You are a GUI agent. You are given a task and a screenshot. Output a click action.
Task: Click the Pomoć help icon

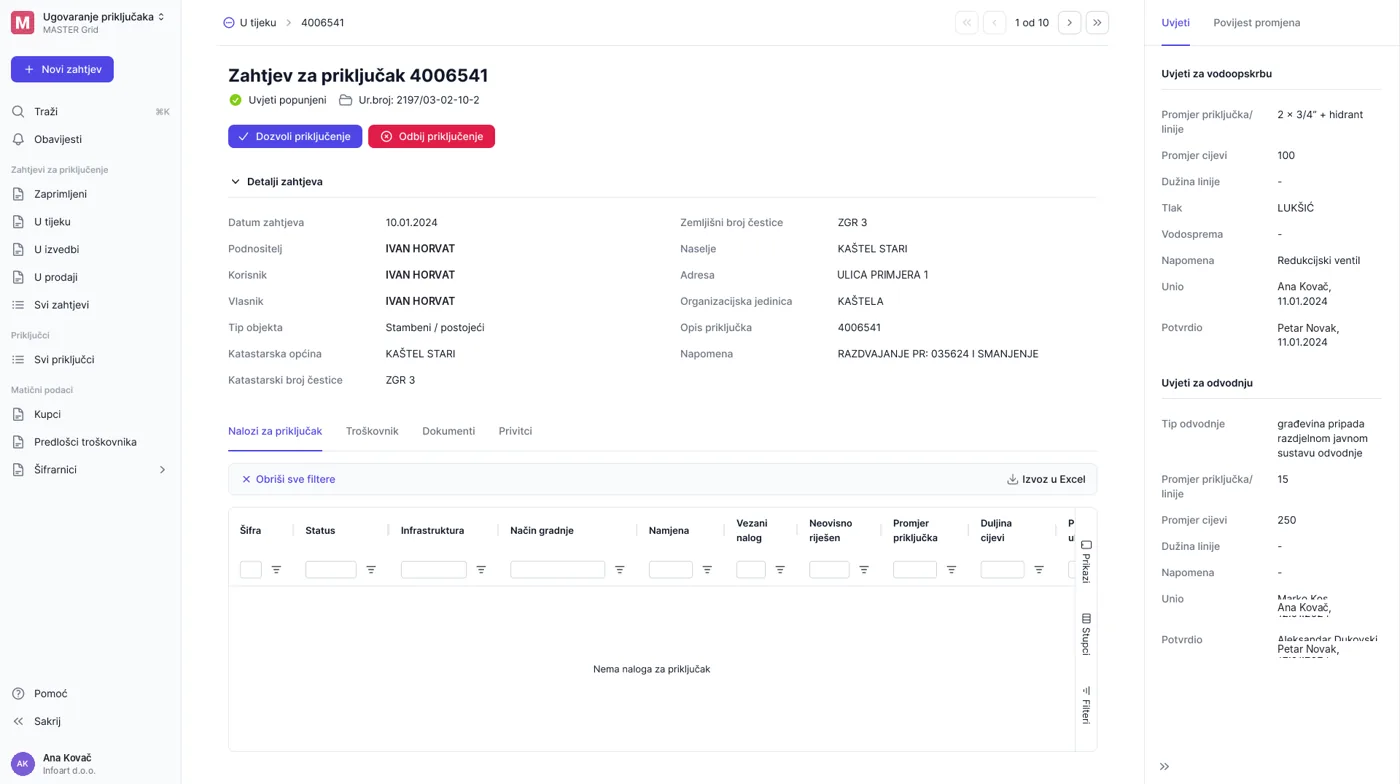pyautogui.click(x=18, y=693)
